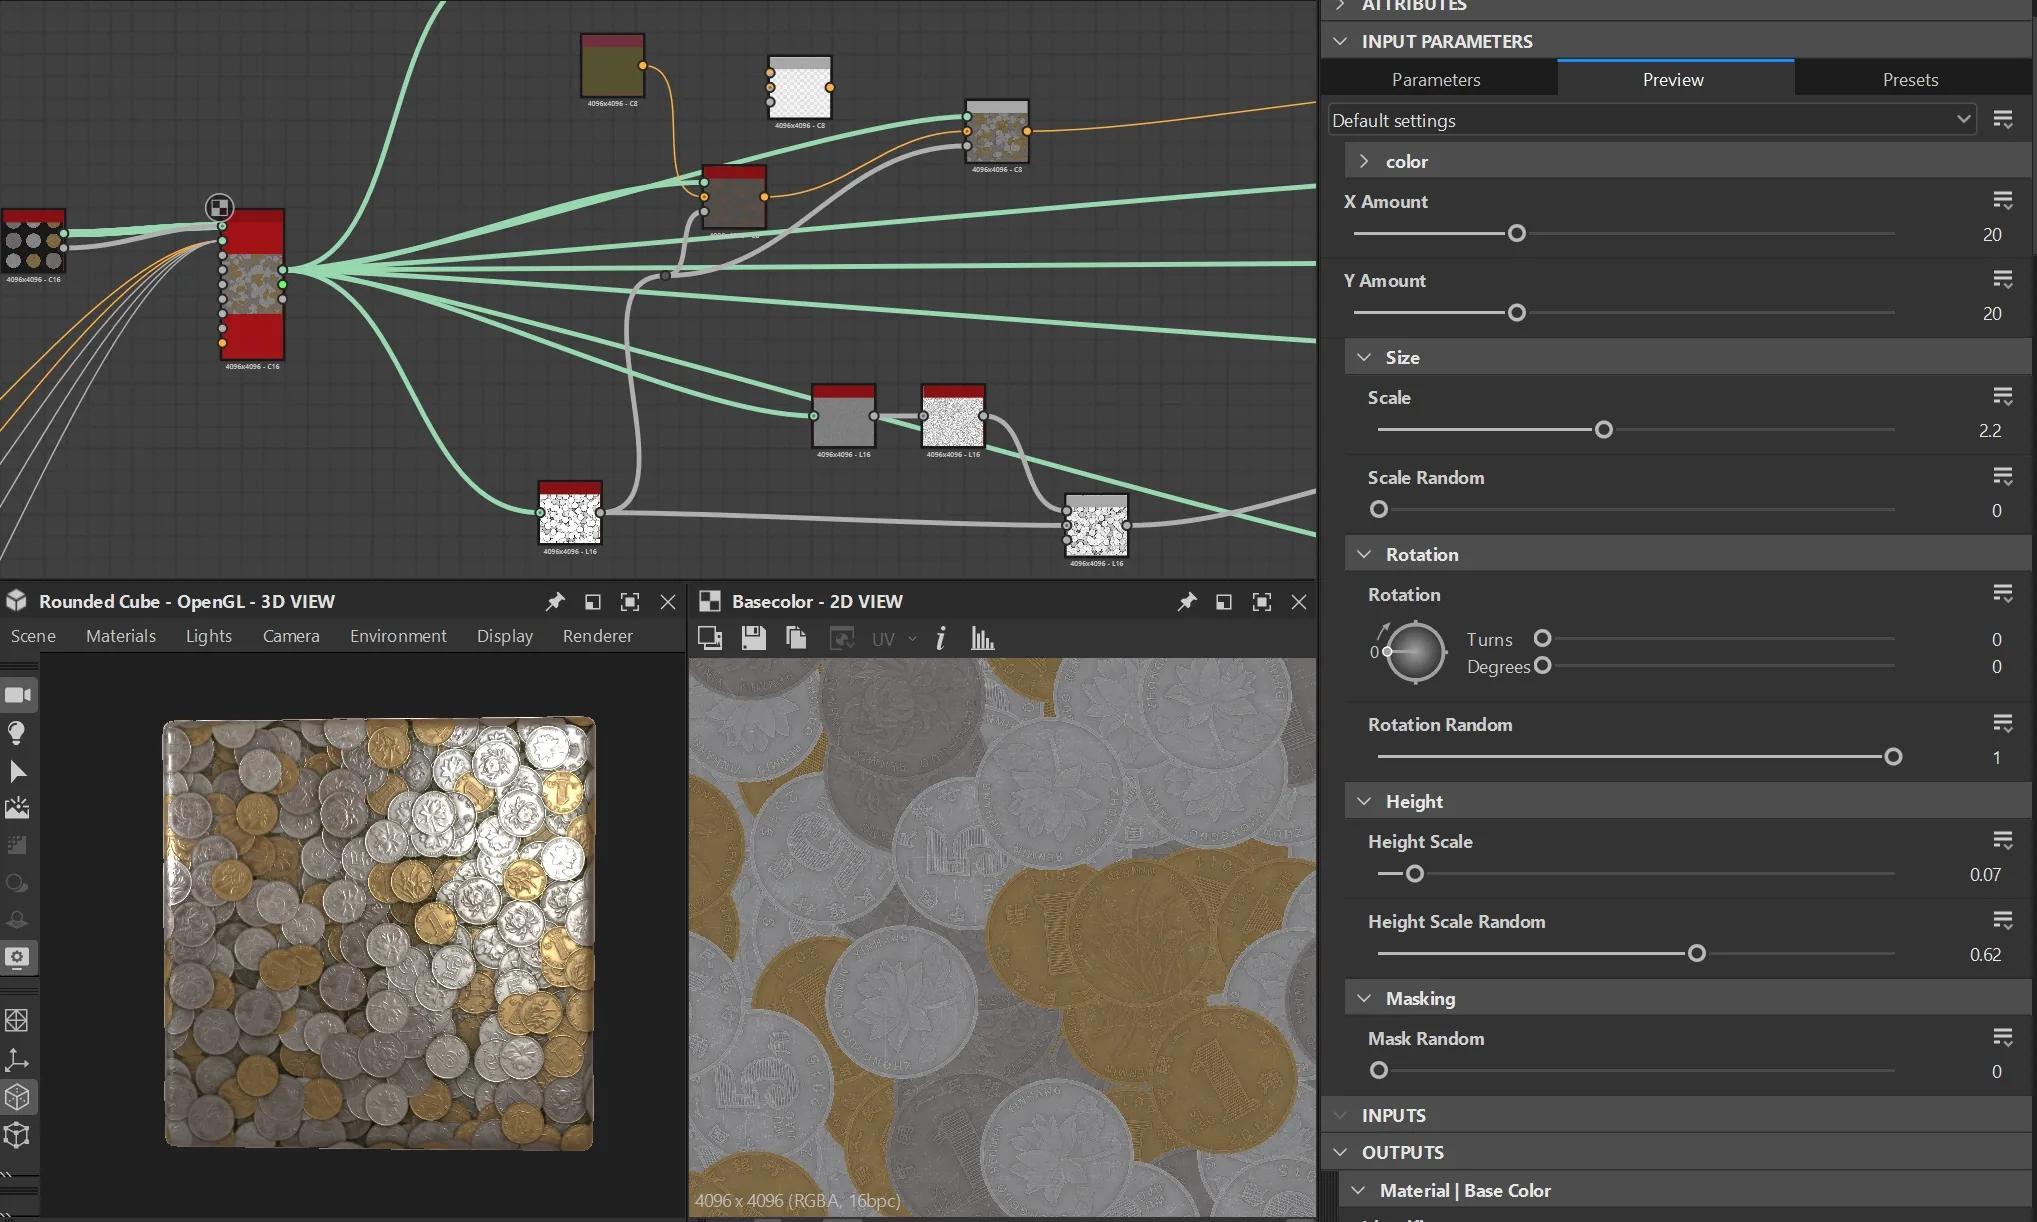
Task: Click the Scale value field showing 2.2
Action: (x=1989, y=430)
